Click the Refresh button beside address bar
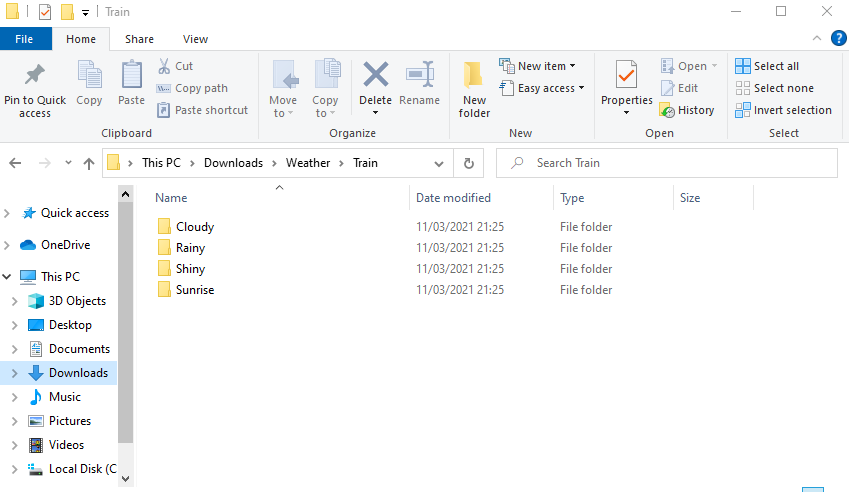The image size is (849, 492). tap(468, 163)
